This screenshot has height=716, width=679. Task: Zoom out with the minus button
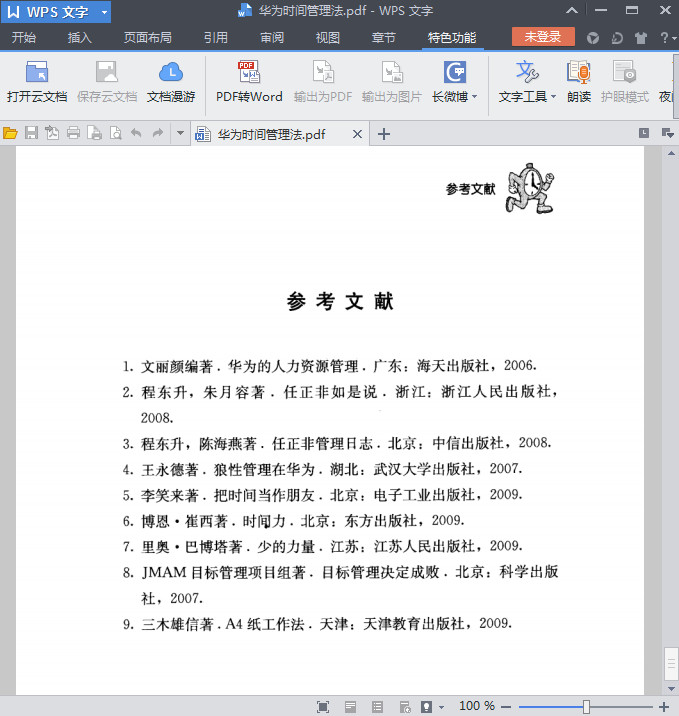click(x=506, y=707)
